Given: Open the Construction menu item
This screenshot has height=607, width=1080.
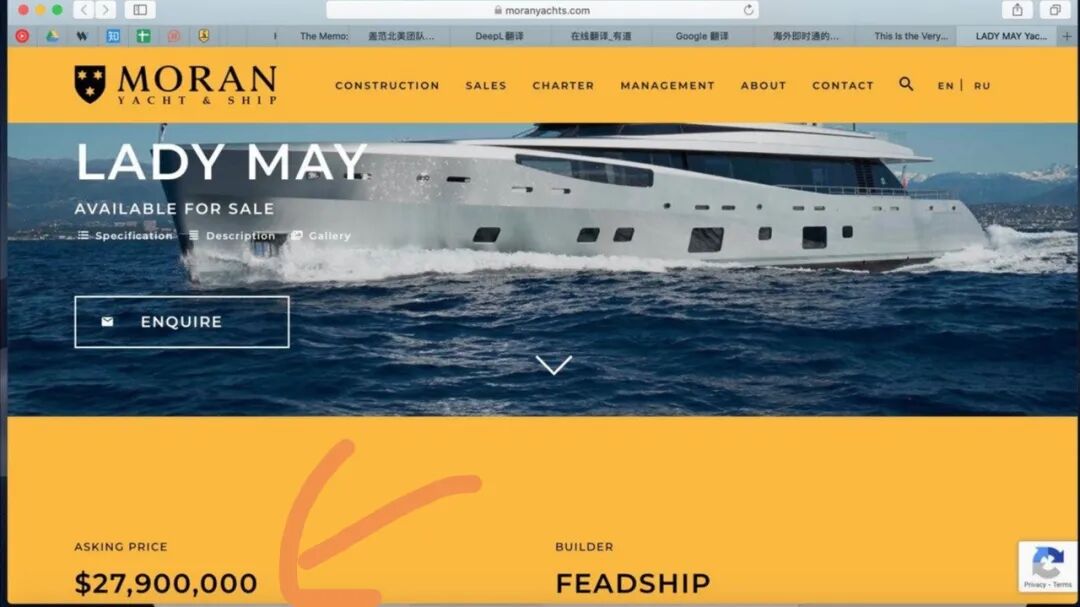Looking at the screenshot, I should pos(387,85).
